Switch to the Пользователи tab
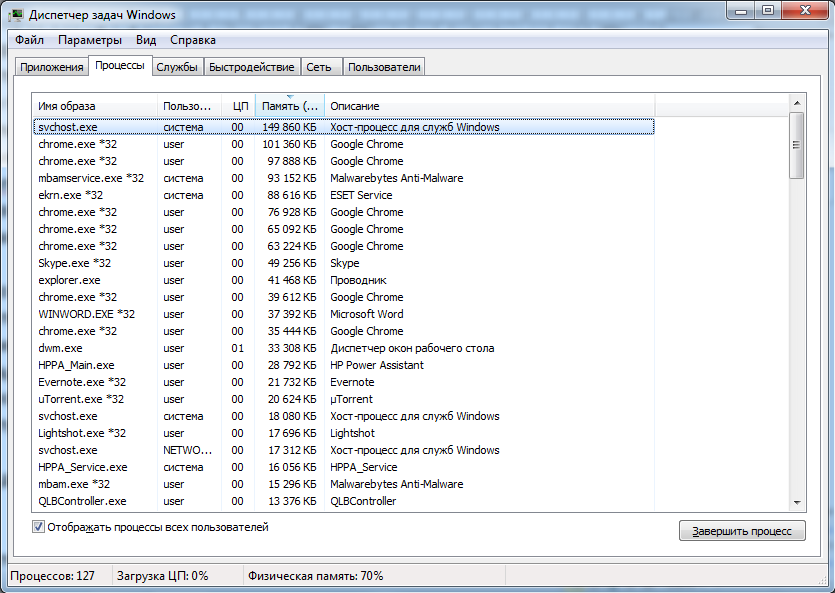The width and height of the screenshot is (835, 593). pos(384,67)
